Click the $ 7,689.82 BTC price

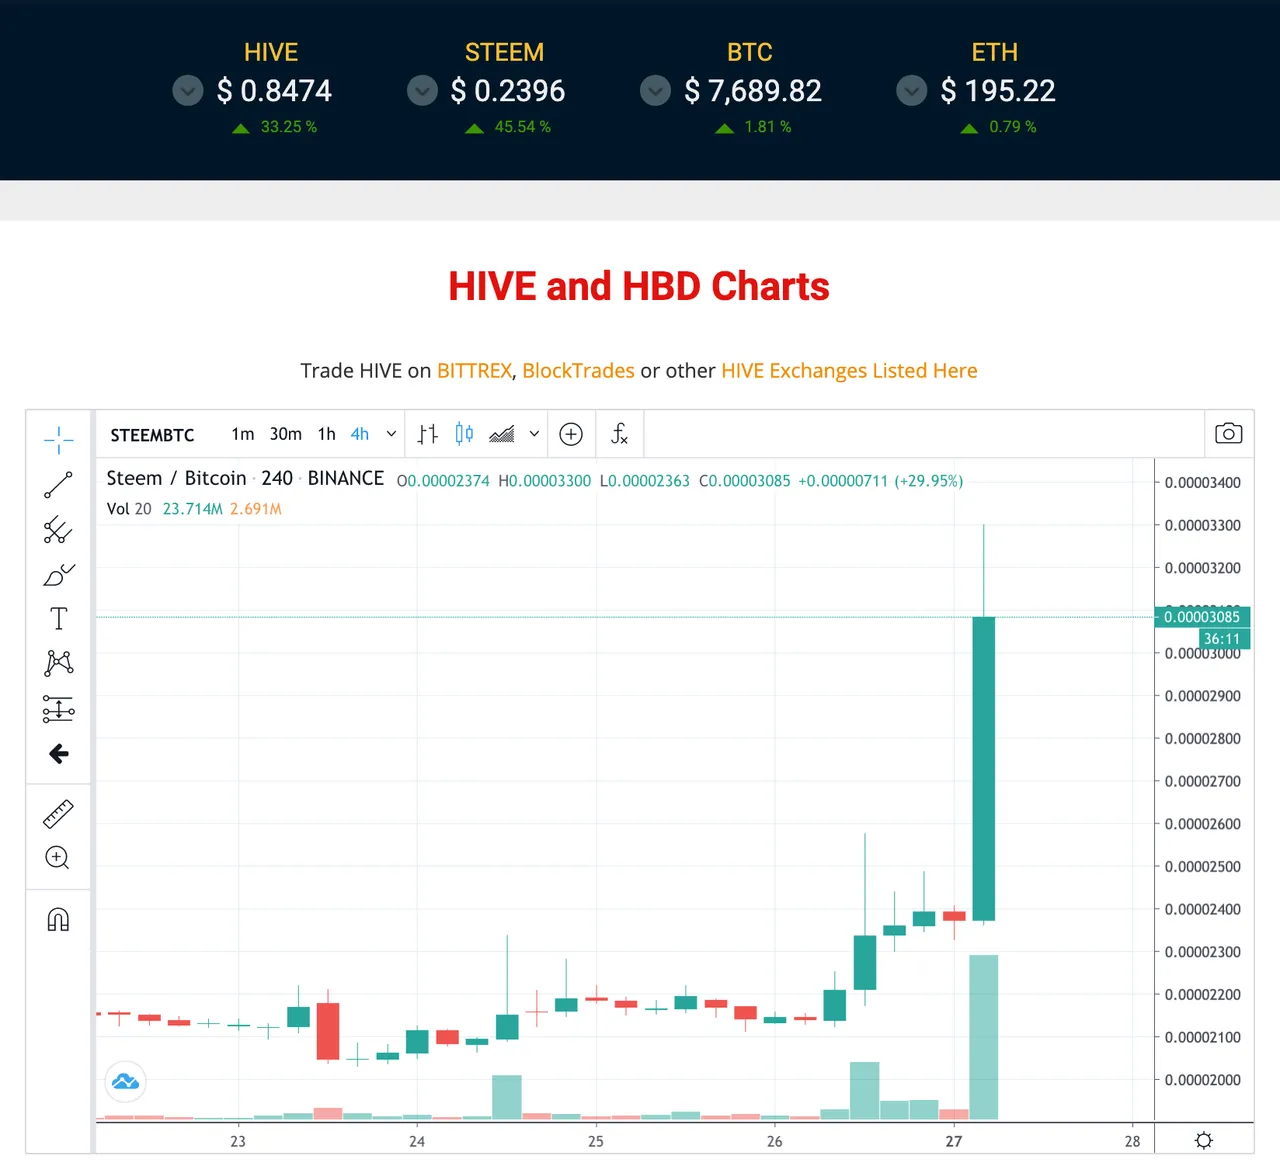(753, 91)
